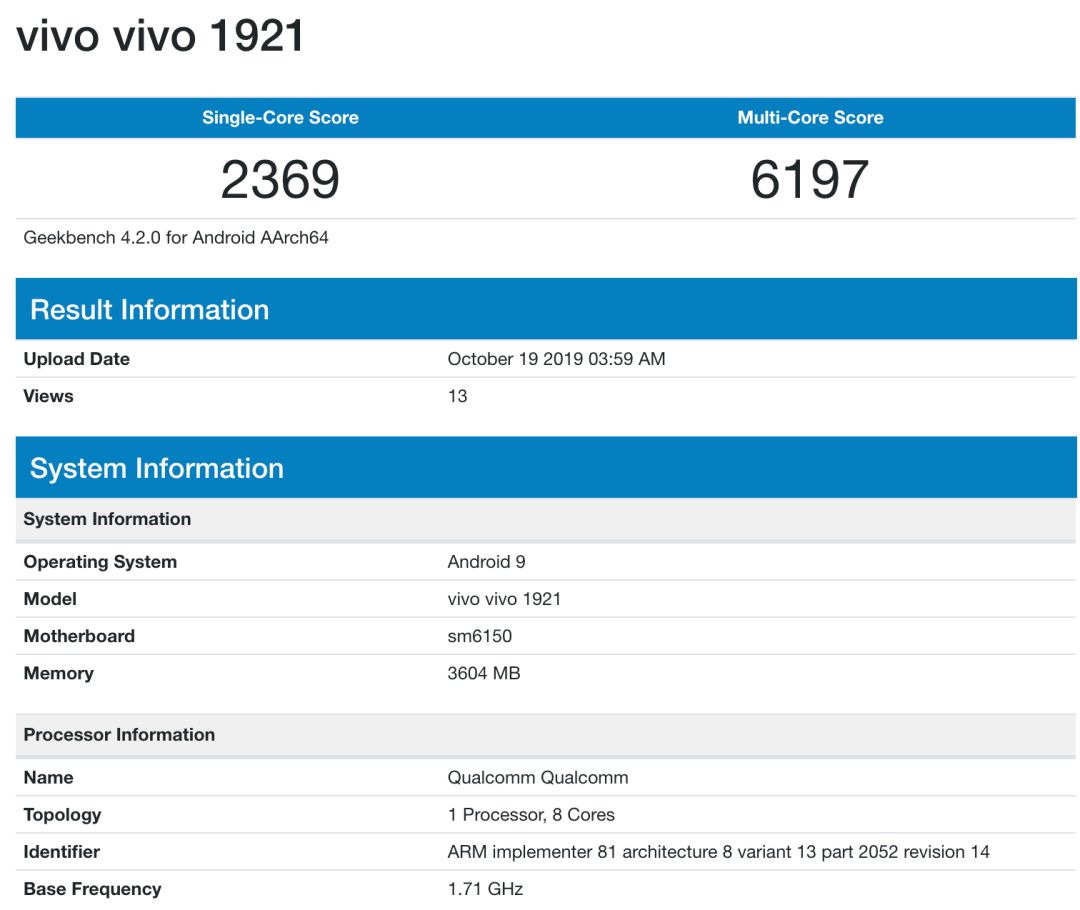Click the Geekbench 4.2.0 for Android AArch64 text
The image size is (1080, 910).
click(176, 238)
